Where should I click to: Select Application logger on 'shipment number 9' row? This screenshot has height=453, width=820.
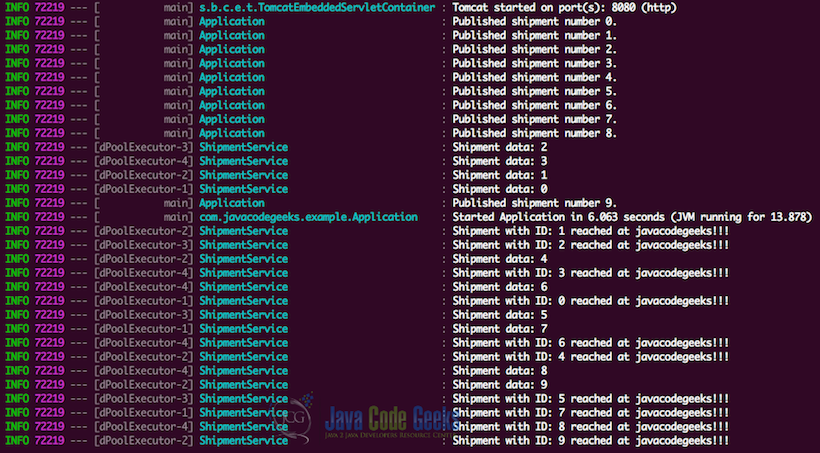click(x=232, y=203)
